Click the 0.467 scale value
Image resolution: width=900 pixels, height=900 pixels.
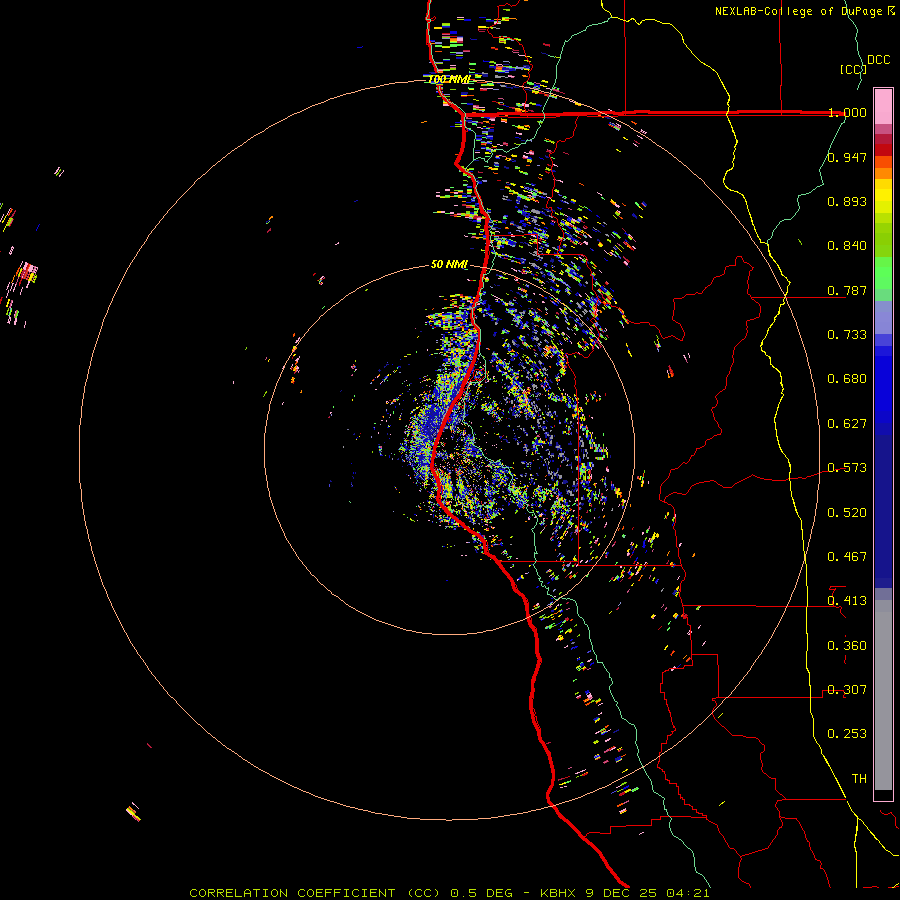[x=847, y=557]
